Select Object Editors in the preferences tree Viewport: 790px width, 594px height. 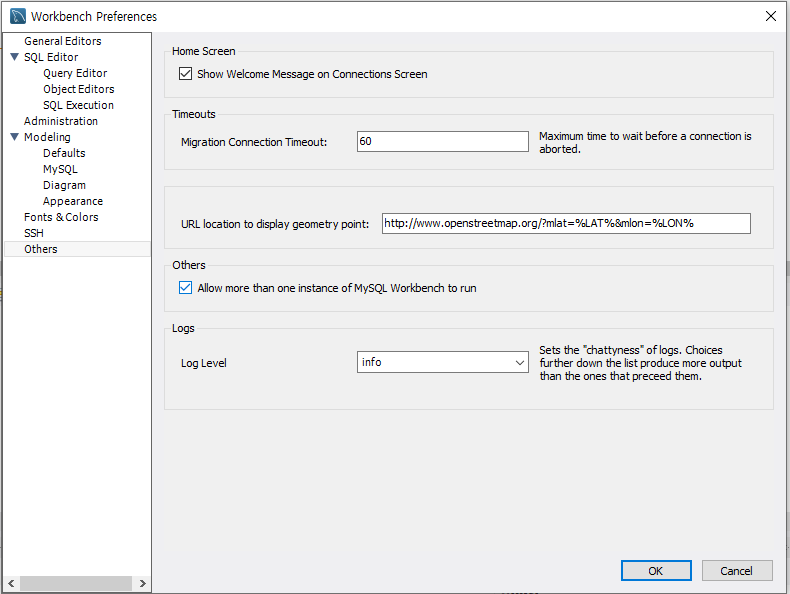pos(79,89)
